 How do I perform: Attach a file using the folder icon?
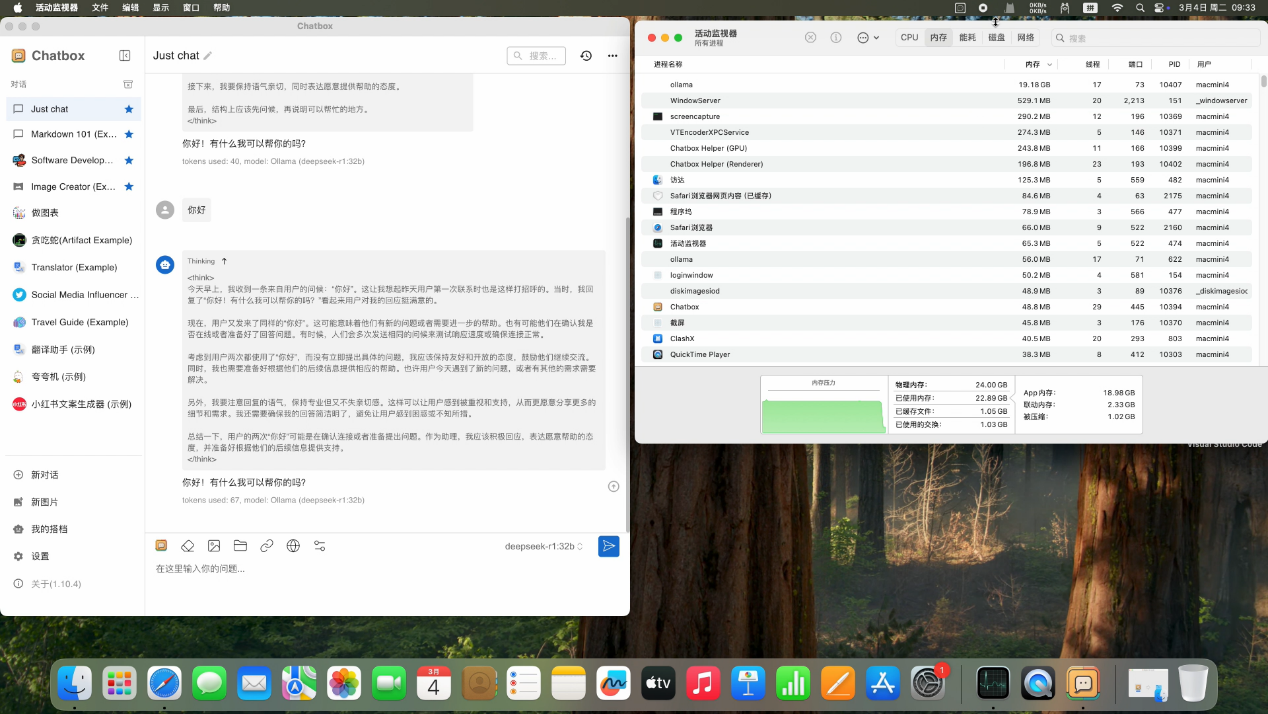click(x=240, y=546)
